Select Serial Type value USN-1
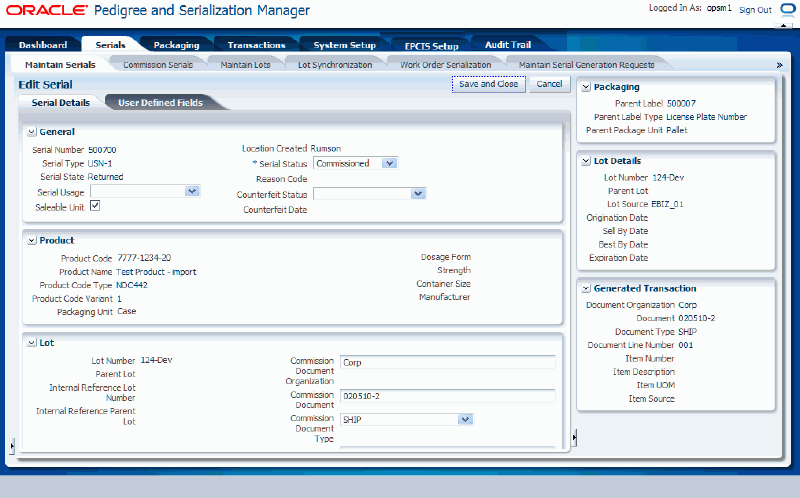Viewport: 800px width, 498px height. coord(100,164)
